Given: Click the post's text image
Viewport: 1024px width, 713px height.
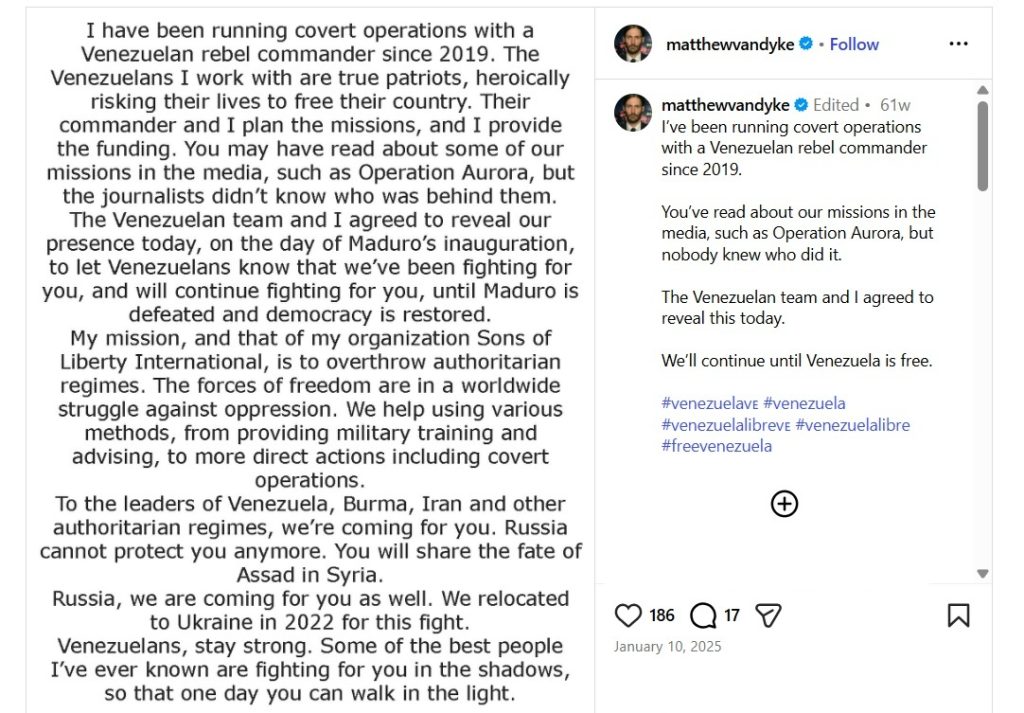Looking at the screenshot, I should 310,360.
